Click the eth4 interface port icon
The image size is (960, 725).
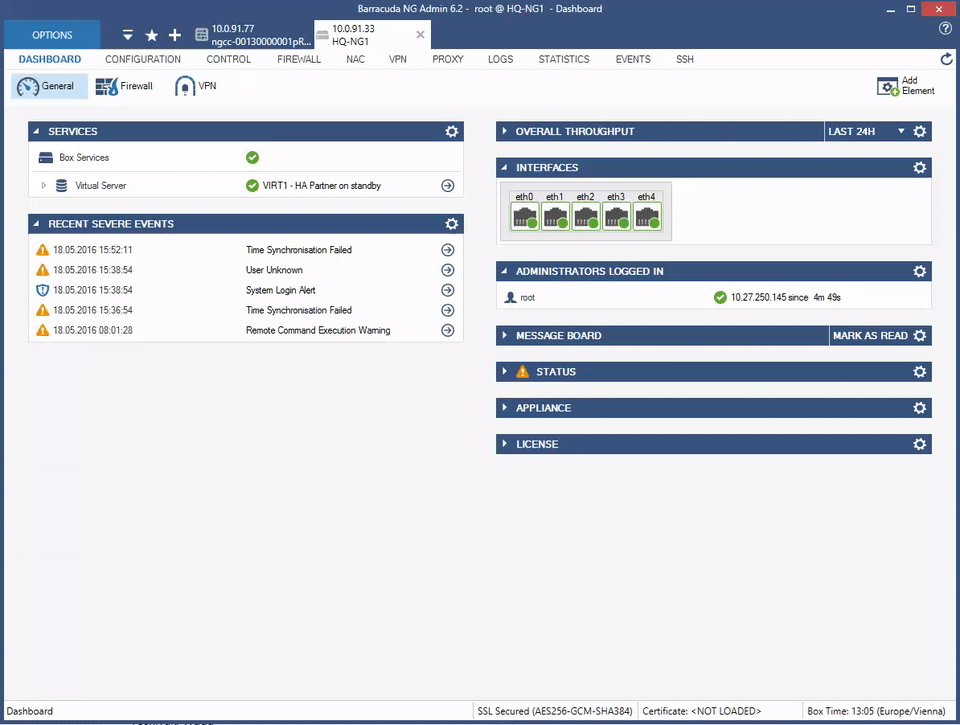tap(647, 216)
